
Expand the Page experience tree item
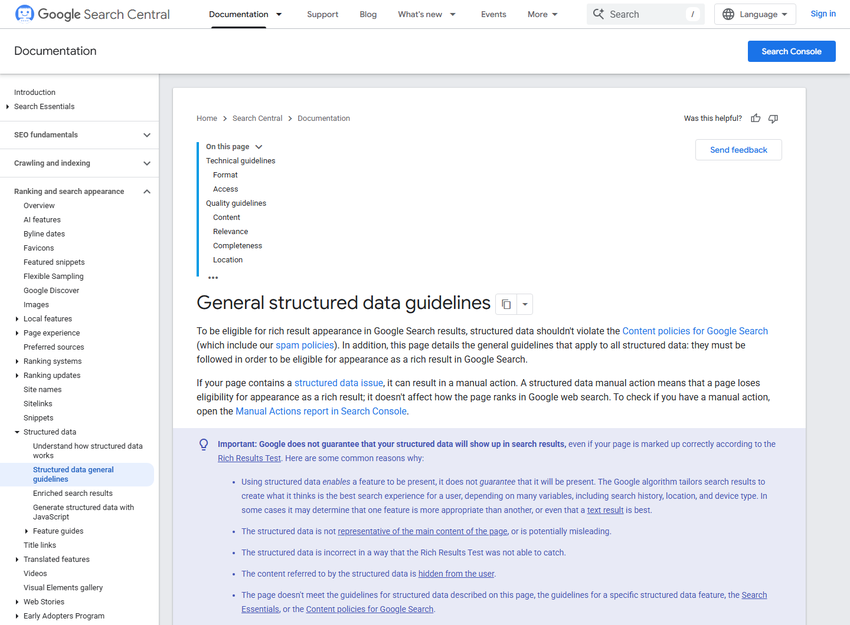tap(17, 333)
